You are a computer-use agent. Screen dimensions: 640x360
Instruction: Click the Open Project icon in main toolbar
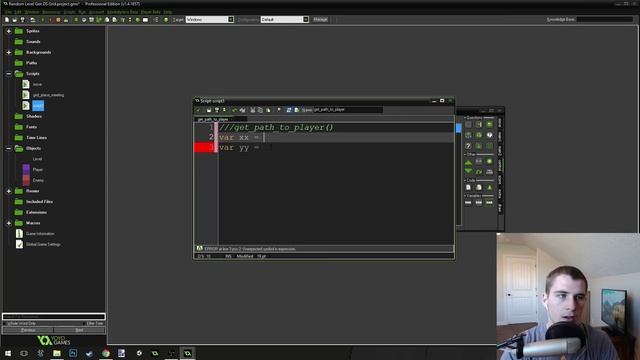(x=15, y=20)
